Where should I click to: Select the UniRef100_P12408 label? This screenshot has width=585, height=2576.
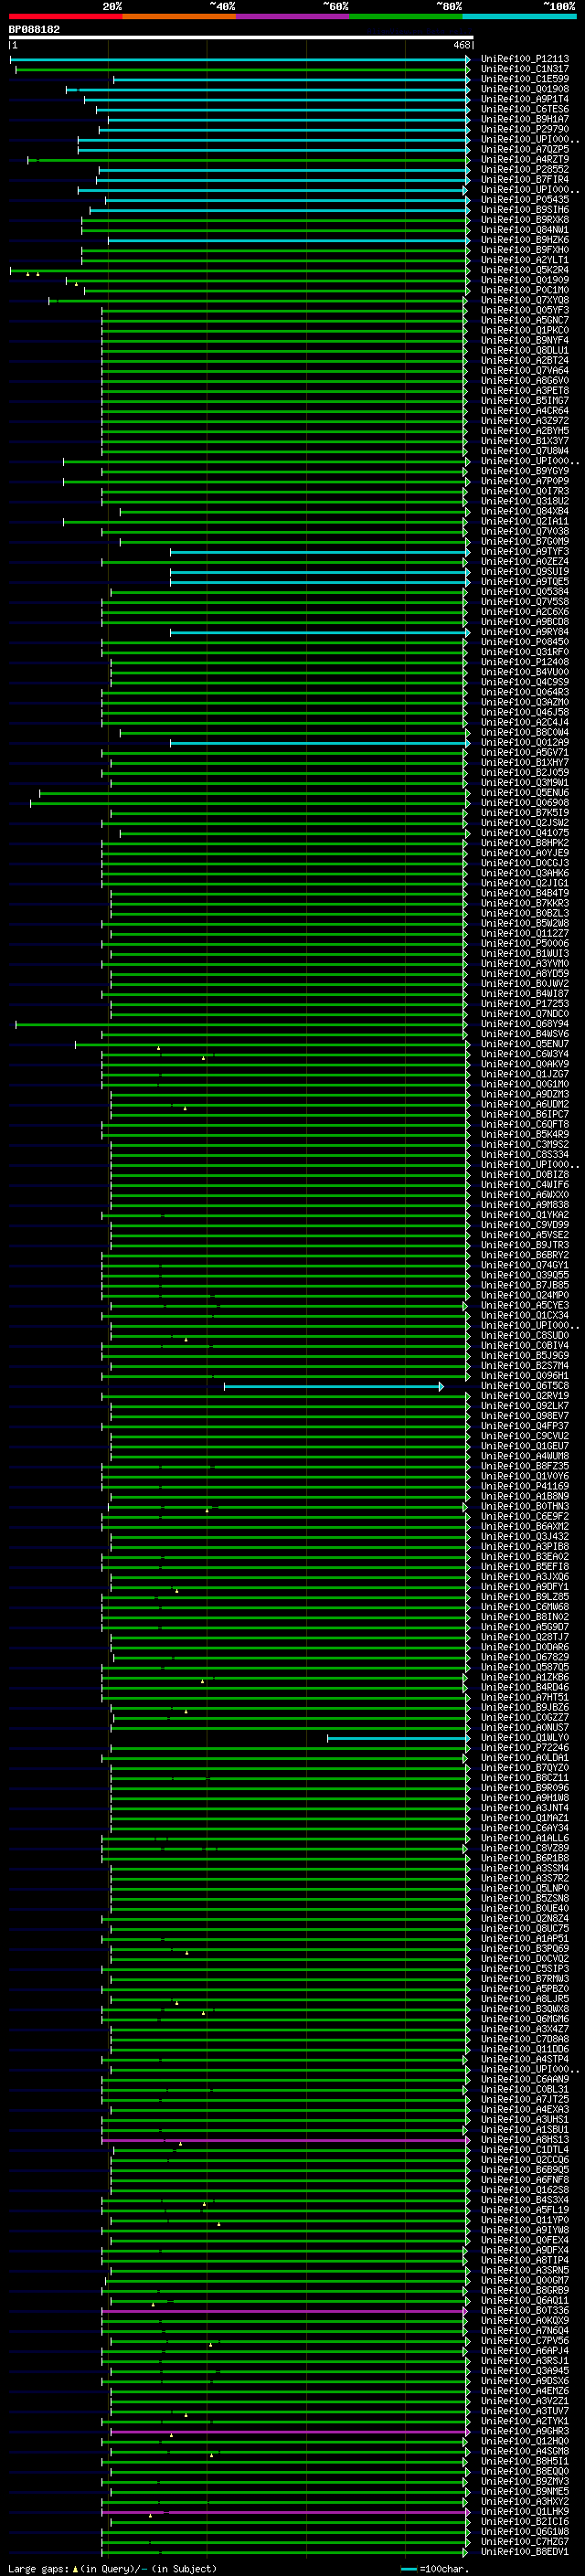tap(524, 662)
